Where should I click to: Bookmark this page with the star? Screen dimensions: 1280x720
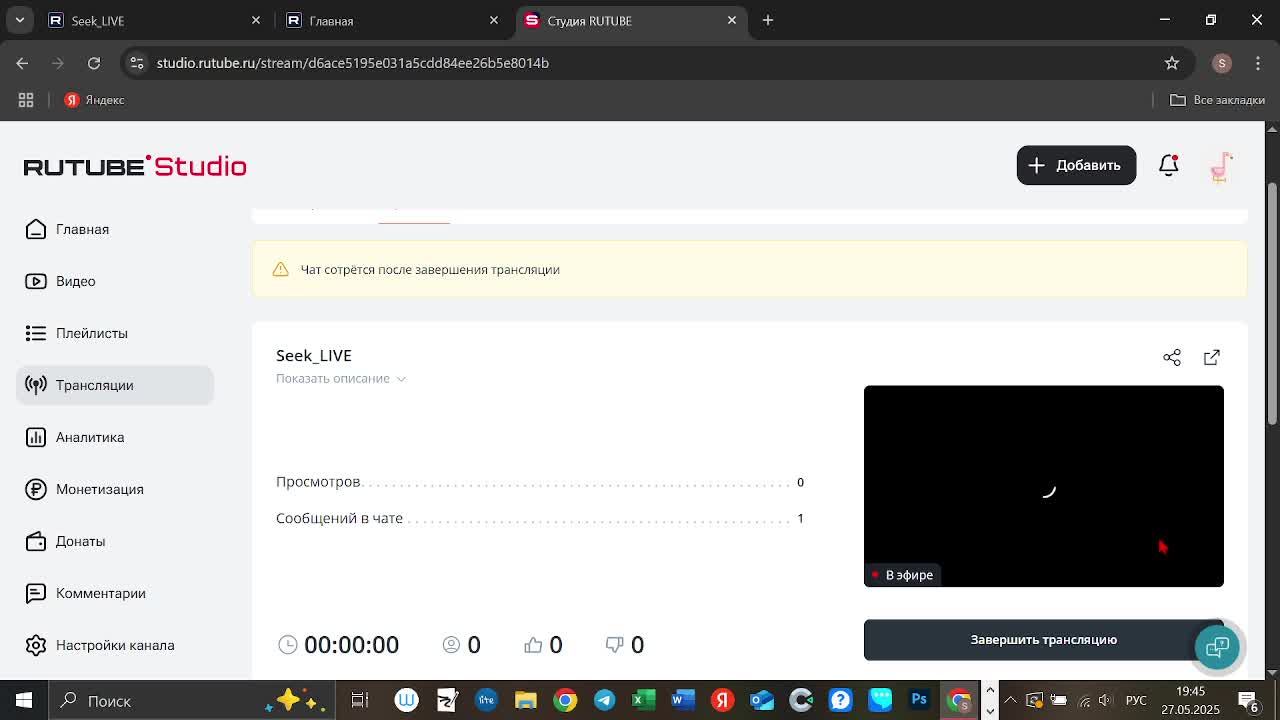click(x=1172, y=63)
